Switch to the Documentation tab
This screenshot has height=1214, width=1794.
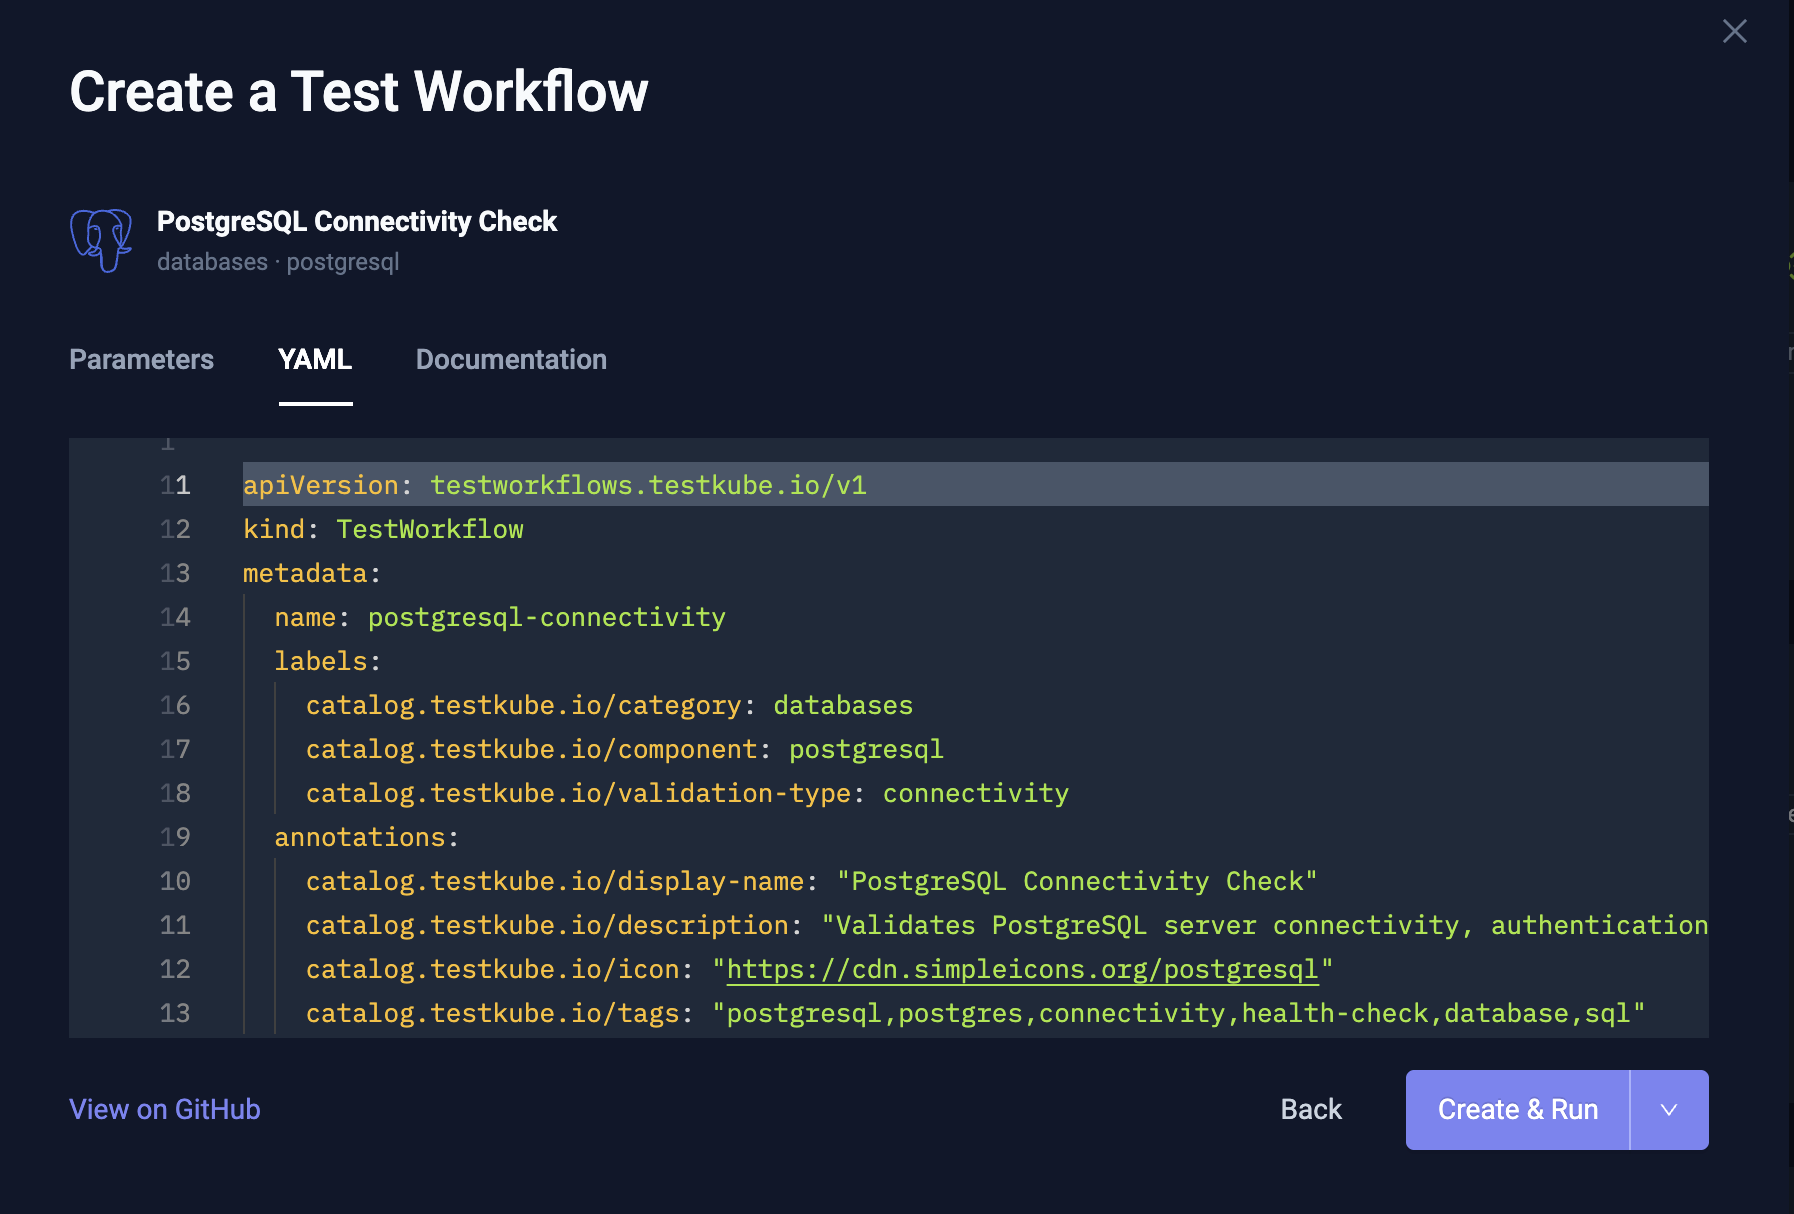click(511, 359)
